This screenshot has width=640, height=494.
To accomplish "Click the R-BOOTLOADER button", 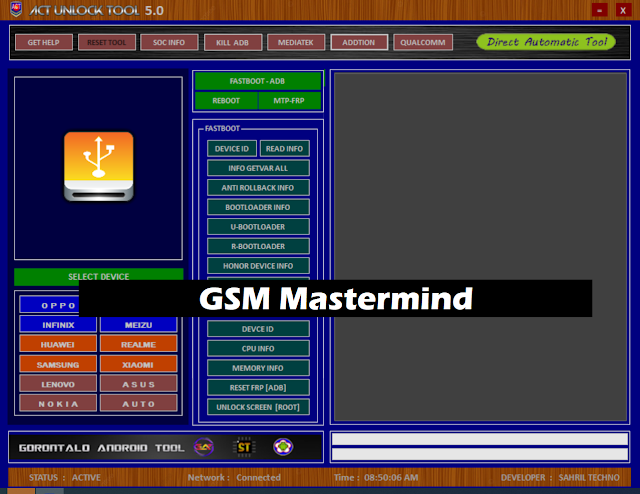I will coord(258,247).
